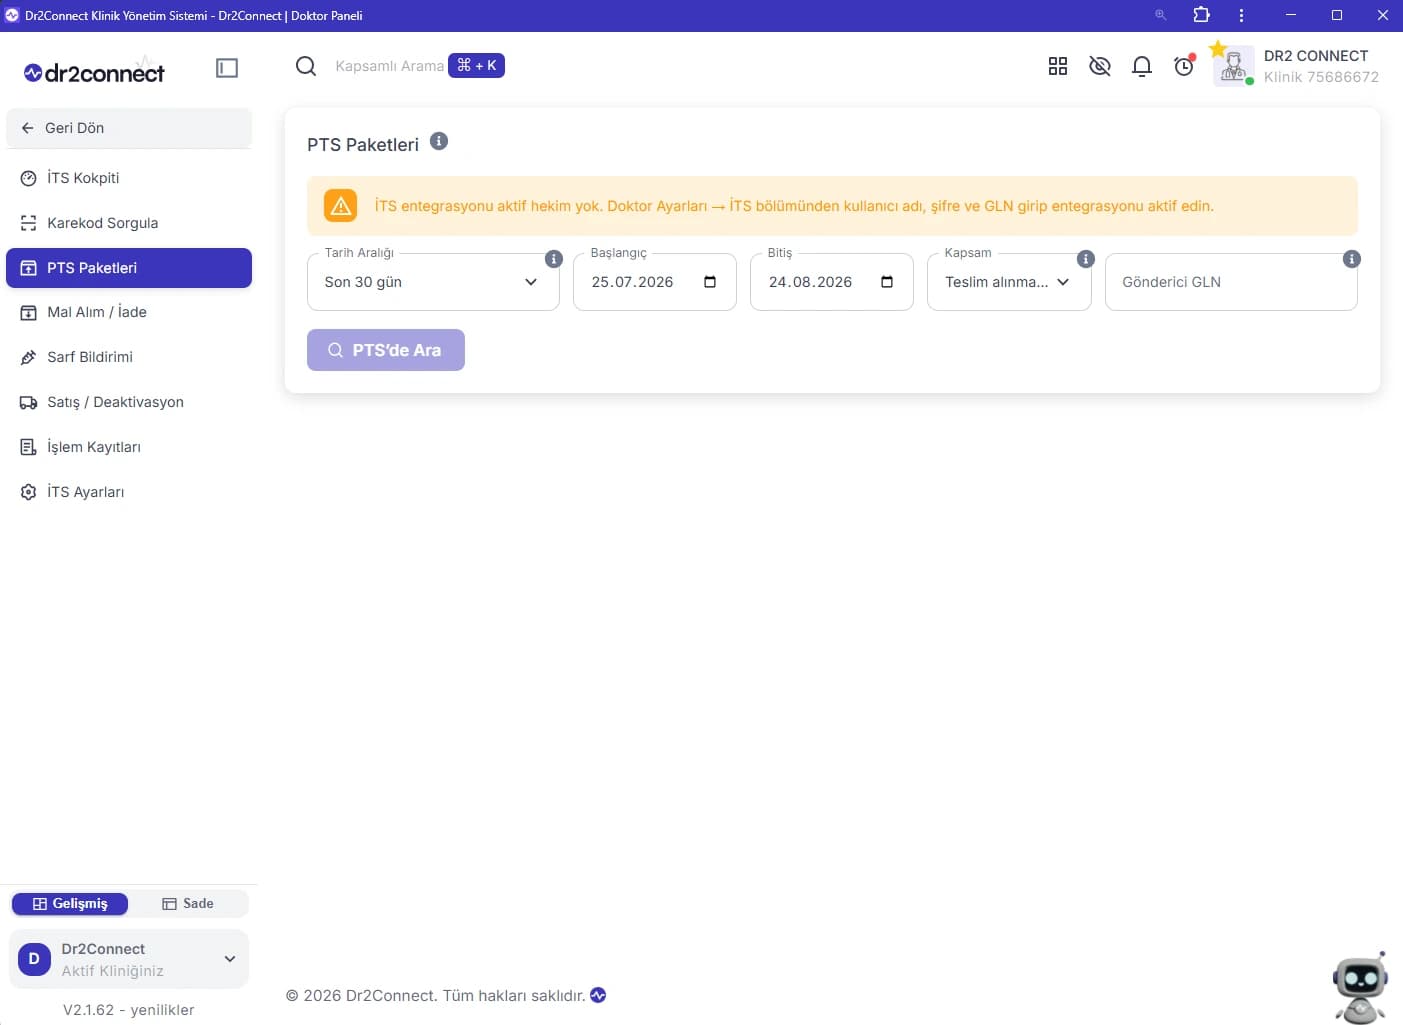Open Satış / Deaktivasyon menu item
Image resolution: width=1403 pixels, height=1025 pixels.
pos(129,402)
